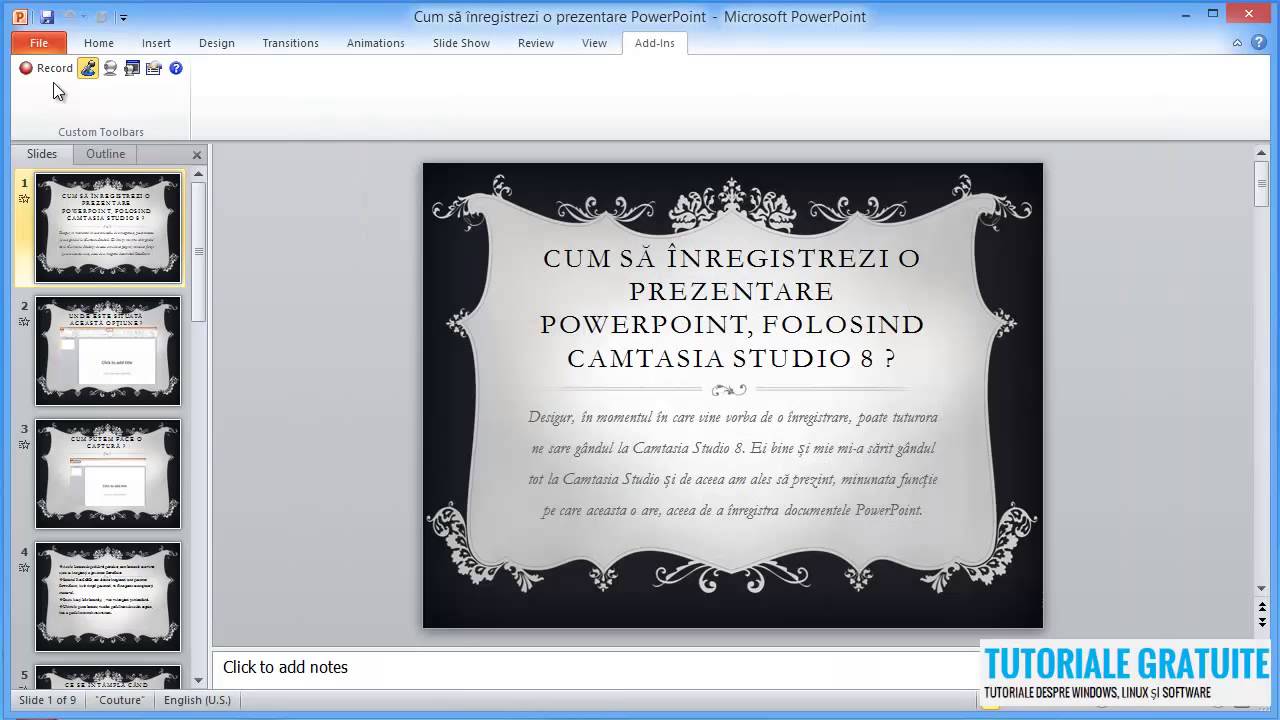Screen dimensions: 1280x720
Task: Click the greyed Undo icon
Action: [x=70, y=17]
